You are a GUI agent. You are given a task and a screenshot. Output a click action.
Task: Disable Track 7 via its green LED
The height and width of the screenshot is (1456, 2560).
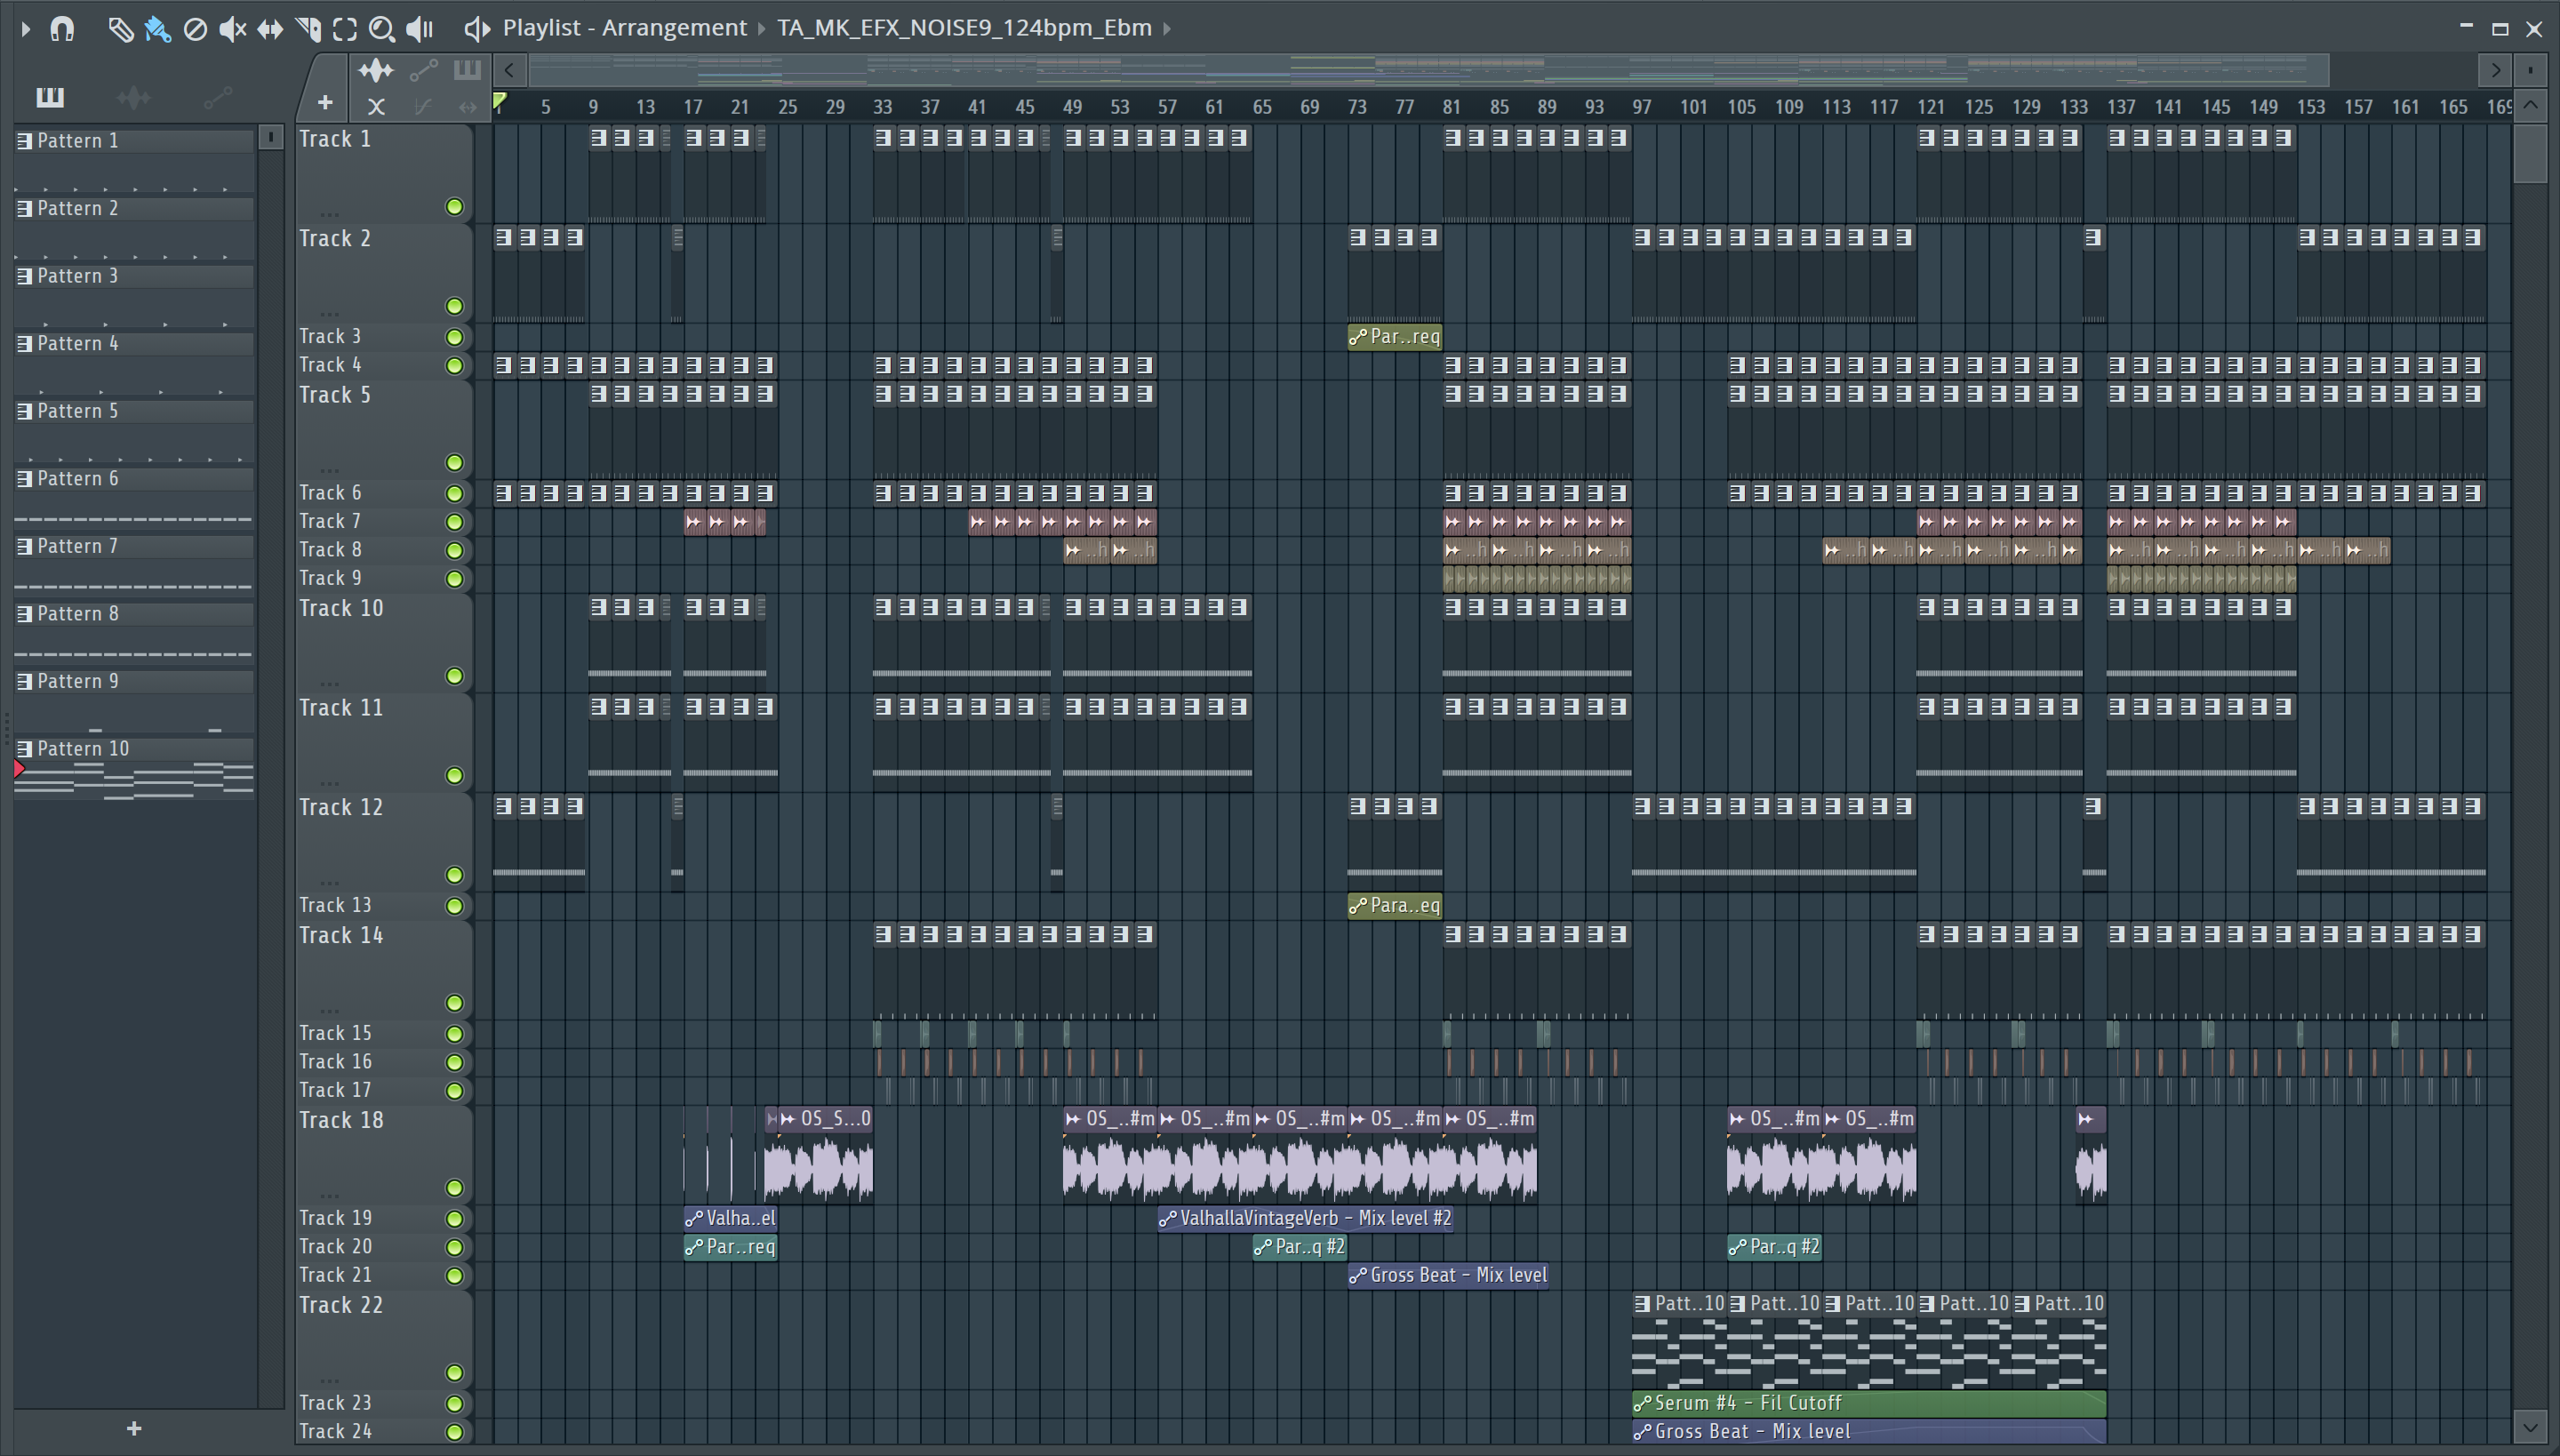coord(454,522)
